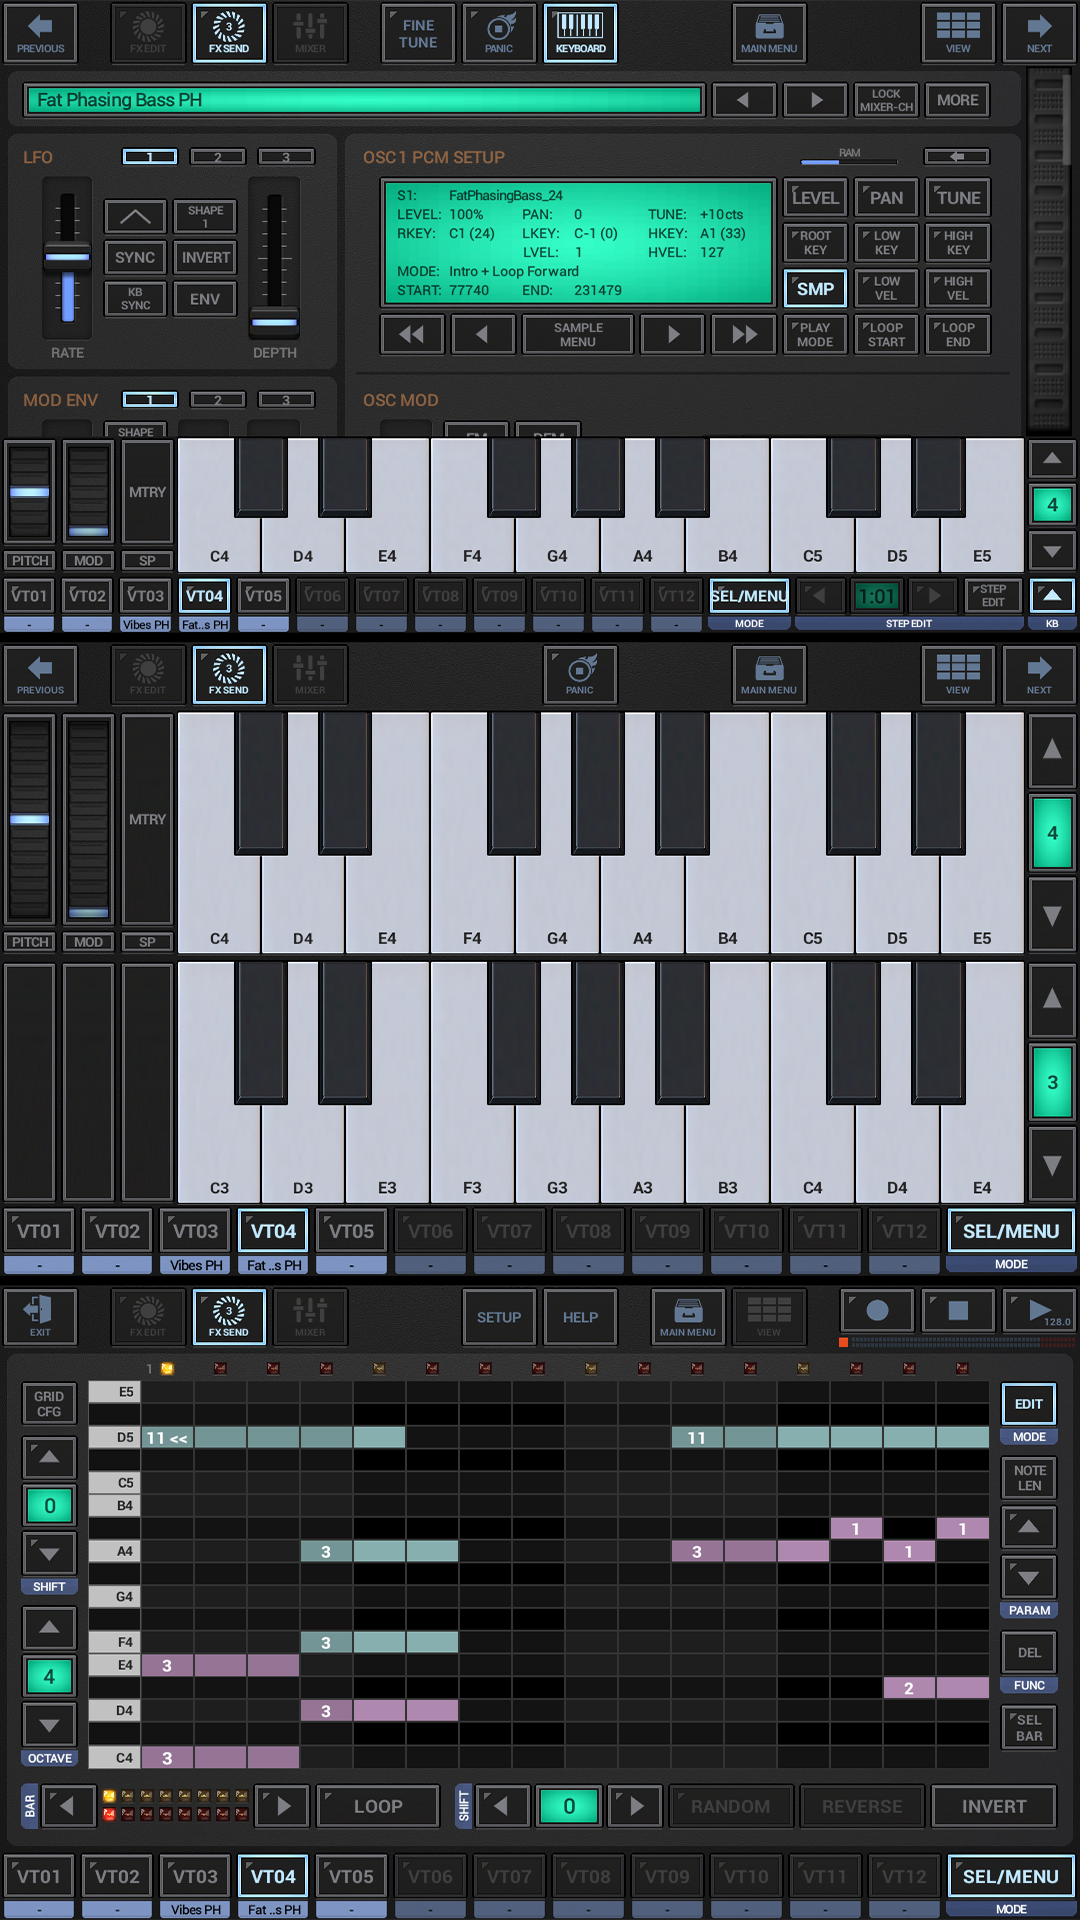Skip forward with double-arrow sample button
This screenshot has height=1920, width=1080.
point(744,335)
